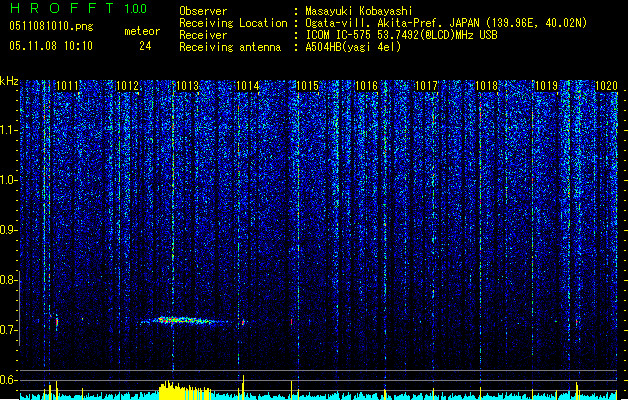The width and height of the screenshot is (629, 400).
Task: Click the 1011 time marker
Action: pyautogui.click(x=67, y=86)
